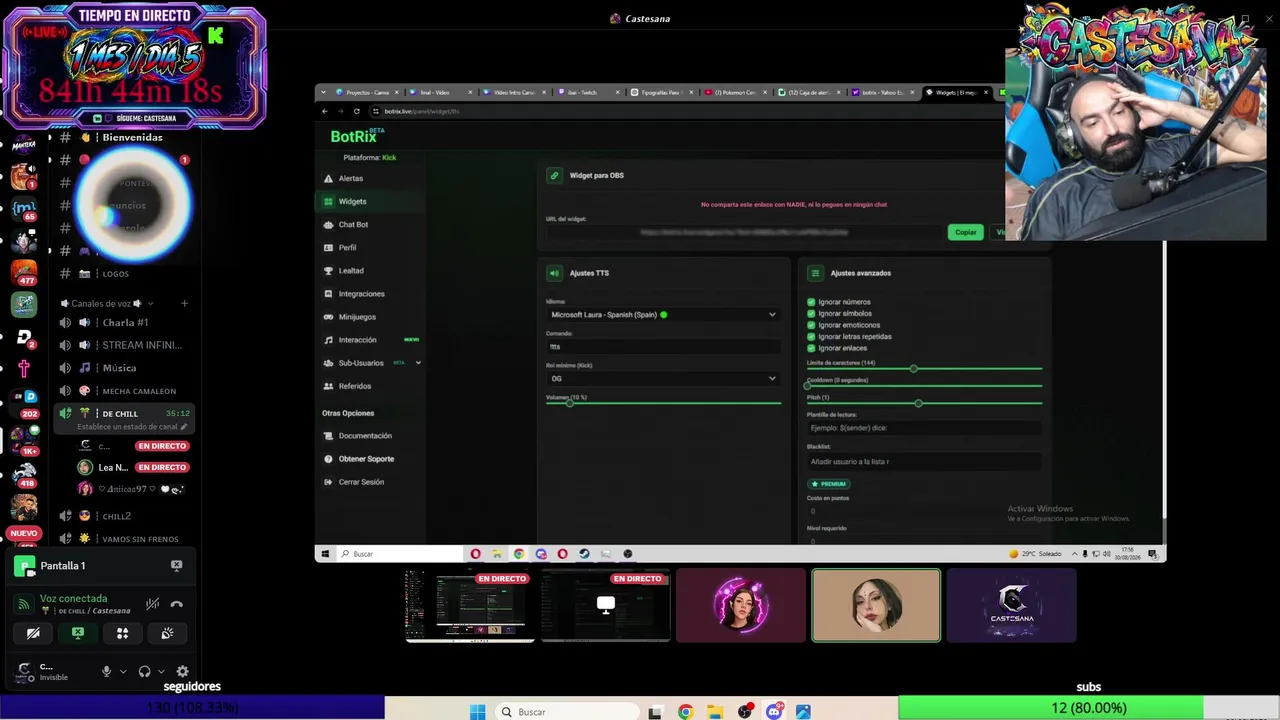This screenshot has height=720, width=1280.
Task: Toggle the Ignorar números checkbox
Action: point(811,301)
